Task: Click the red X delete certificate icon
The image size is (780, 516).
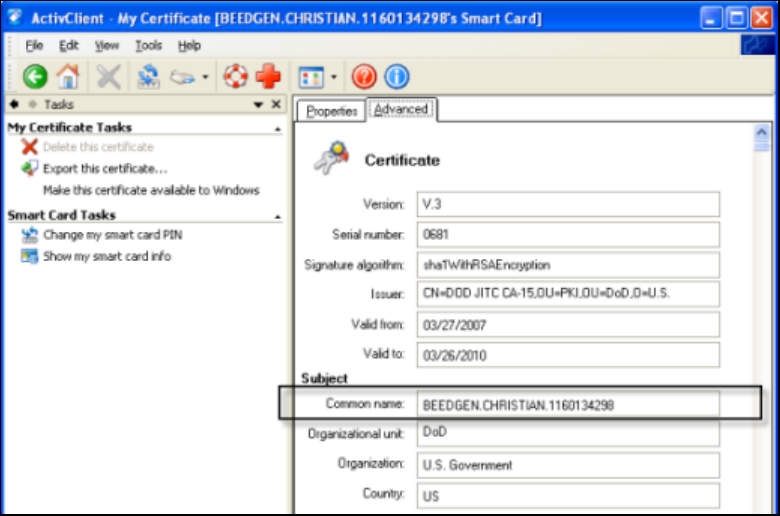Action: 29,147
